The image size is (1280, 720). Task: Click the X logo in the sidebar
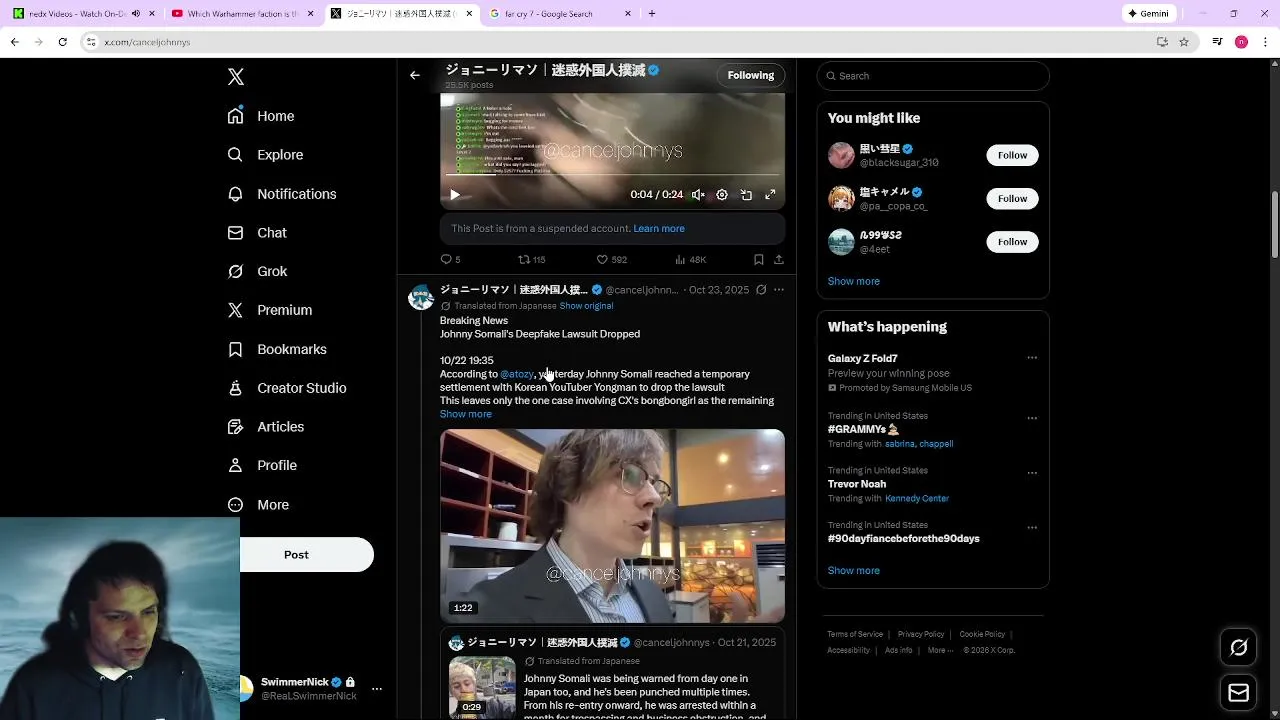(x=236, y=77)
